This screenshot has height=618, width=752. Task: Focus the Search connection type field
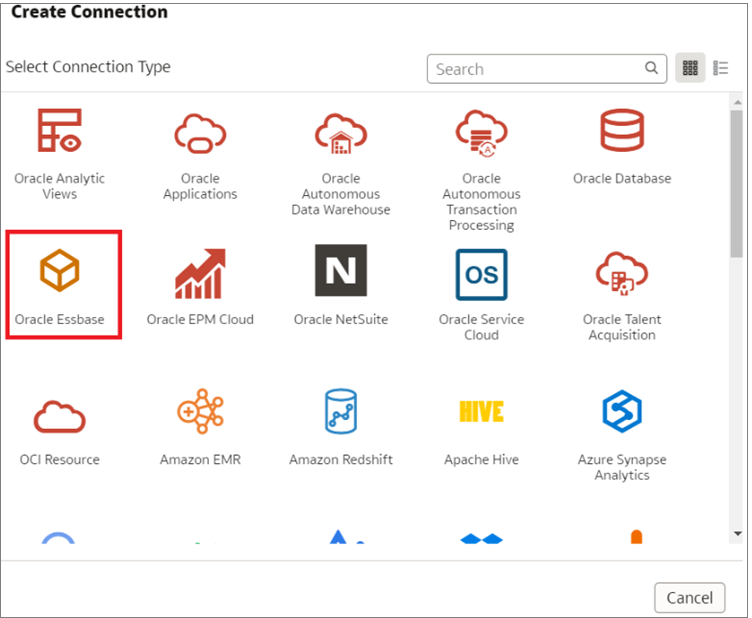[x=547, y=69]
